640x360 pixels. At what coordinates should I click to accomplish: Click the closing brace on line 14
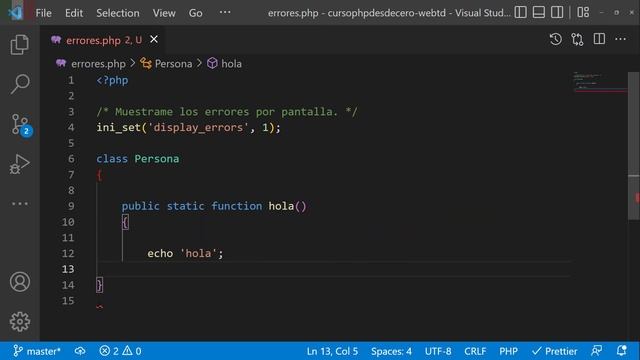click(99, 284)
